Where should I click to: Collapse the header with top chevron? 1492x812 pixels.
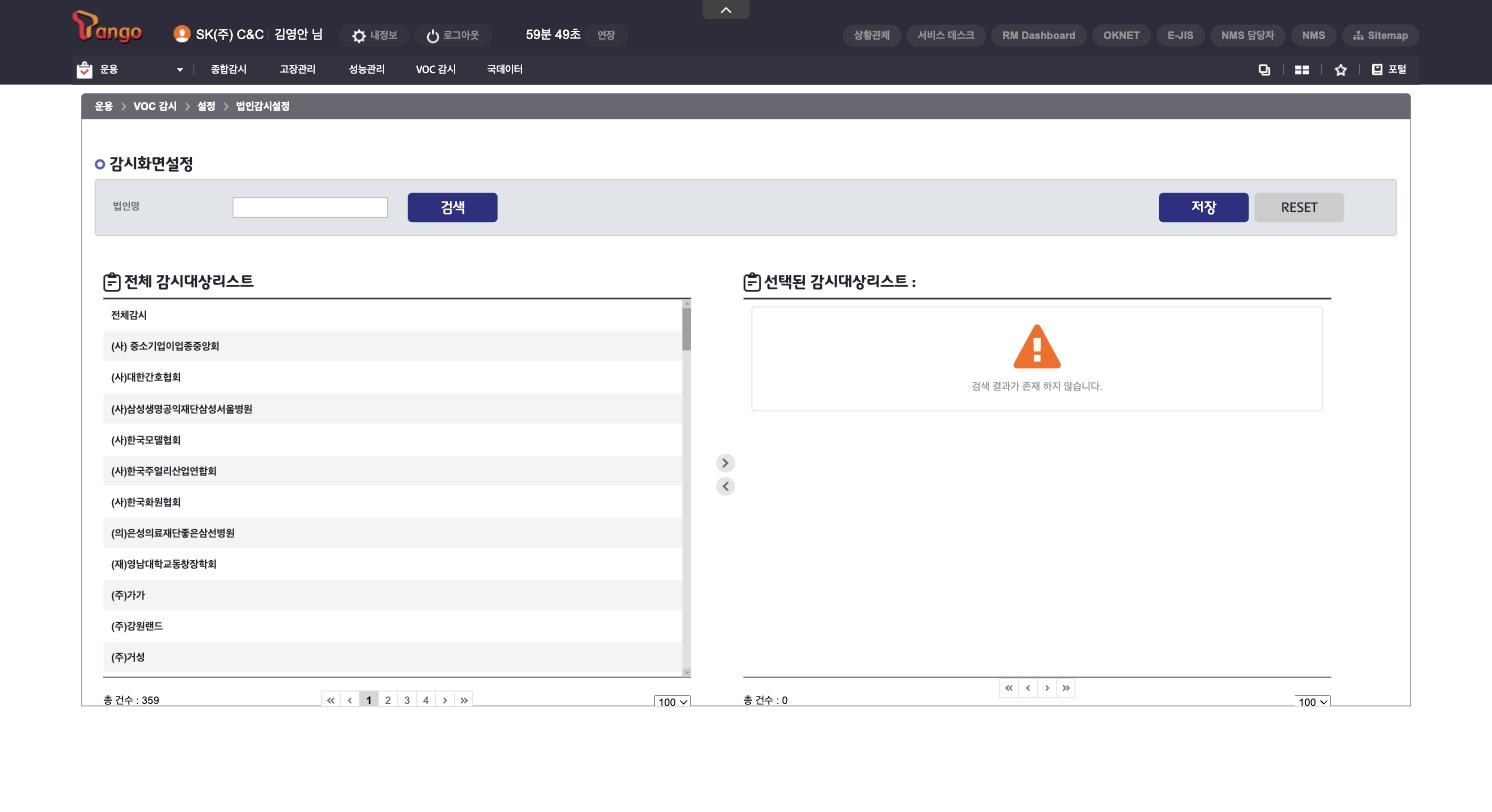coord(726,9)
